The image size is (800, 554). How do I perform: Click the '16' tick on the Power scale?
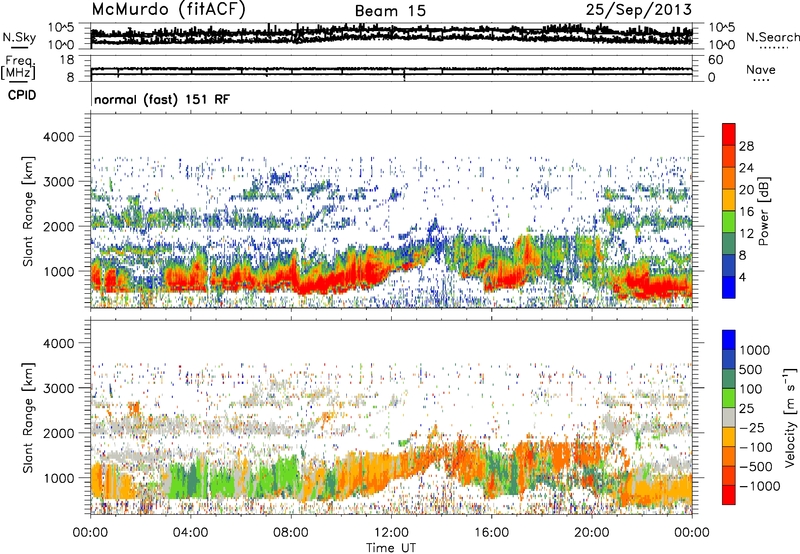tap(746, 212)
